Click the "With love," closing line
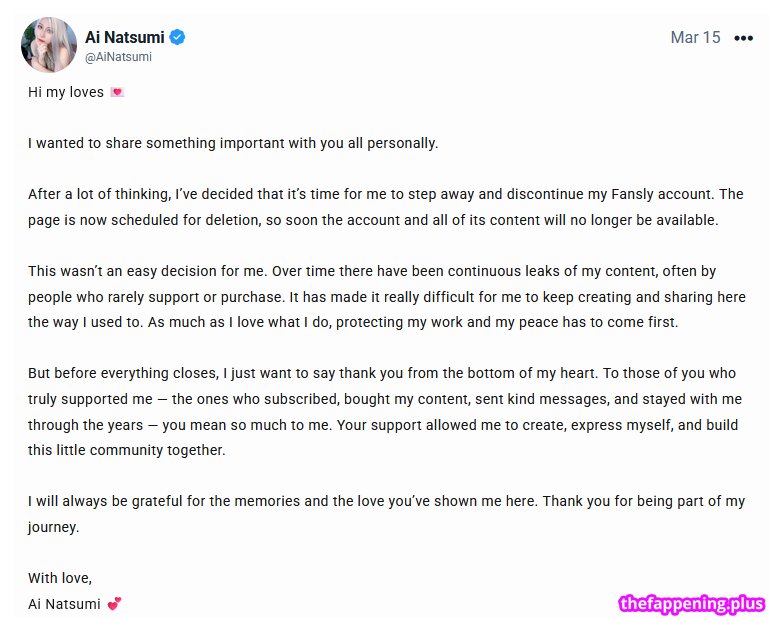 click(x=59, y=578)
